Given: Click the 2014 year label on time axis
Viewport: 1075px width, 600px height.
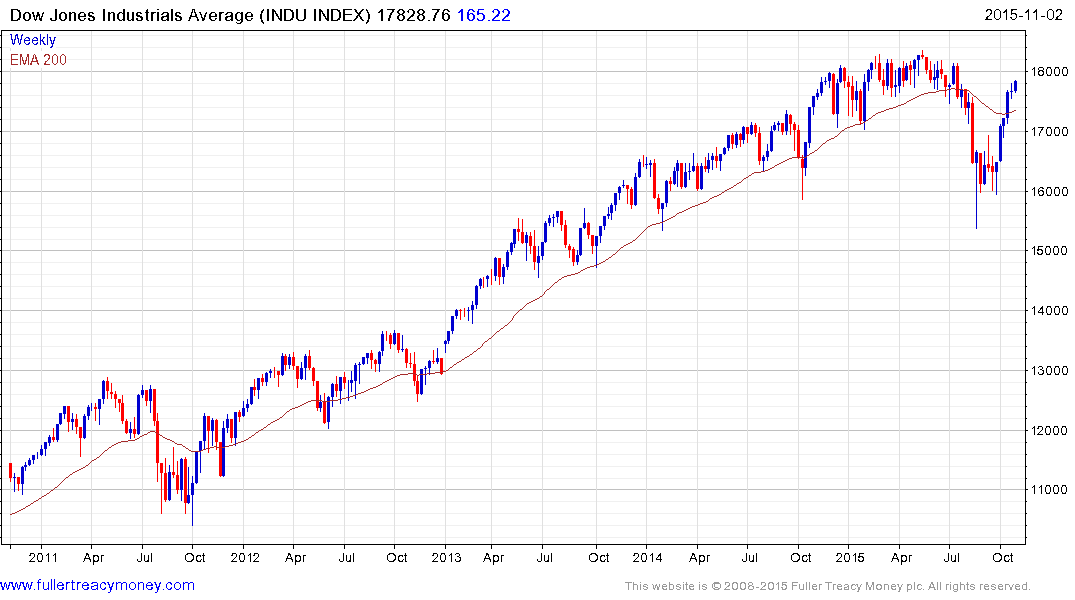Looking at the screenshot, I should (x=647, y=557).
